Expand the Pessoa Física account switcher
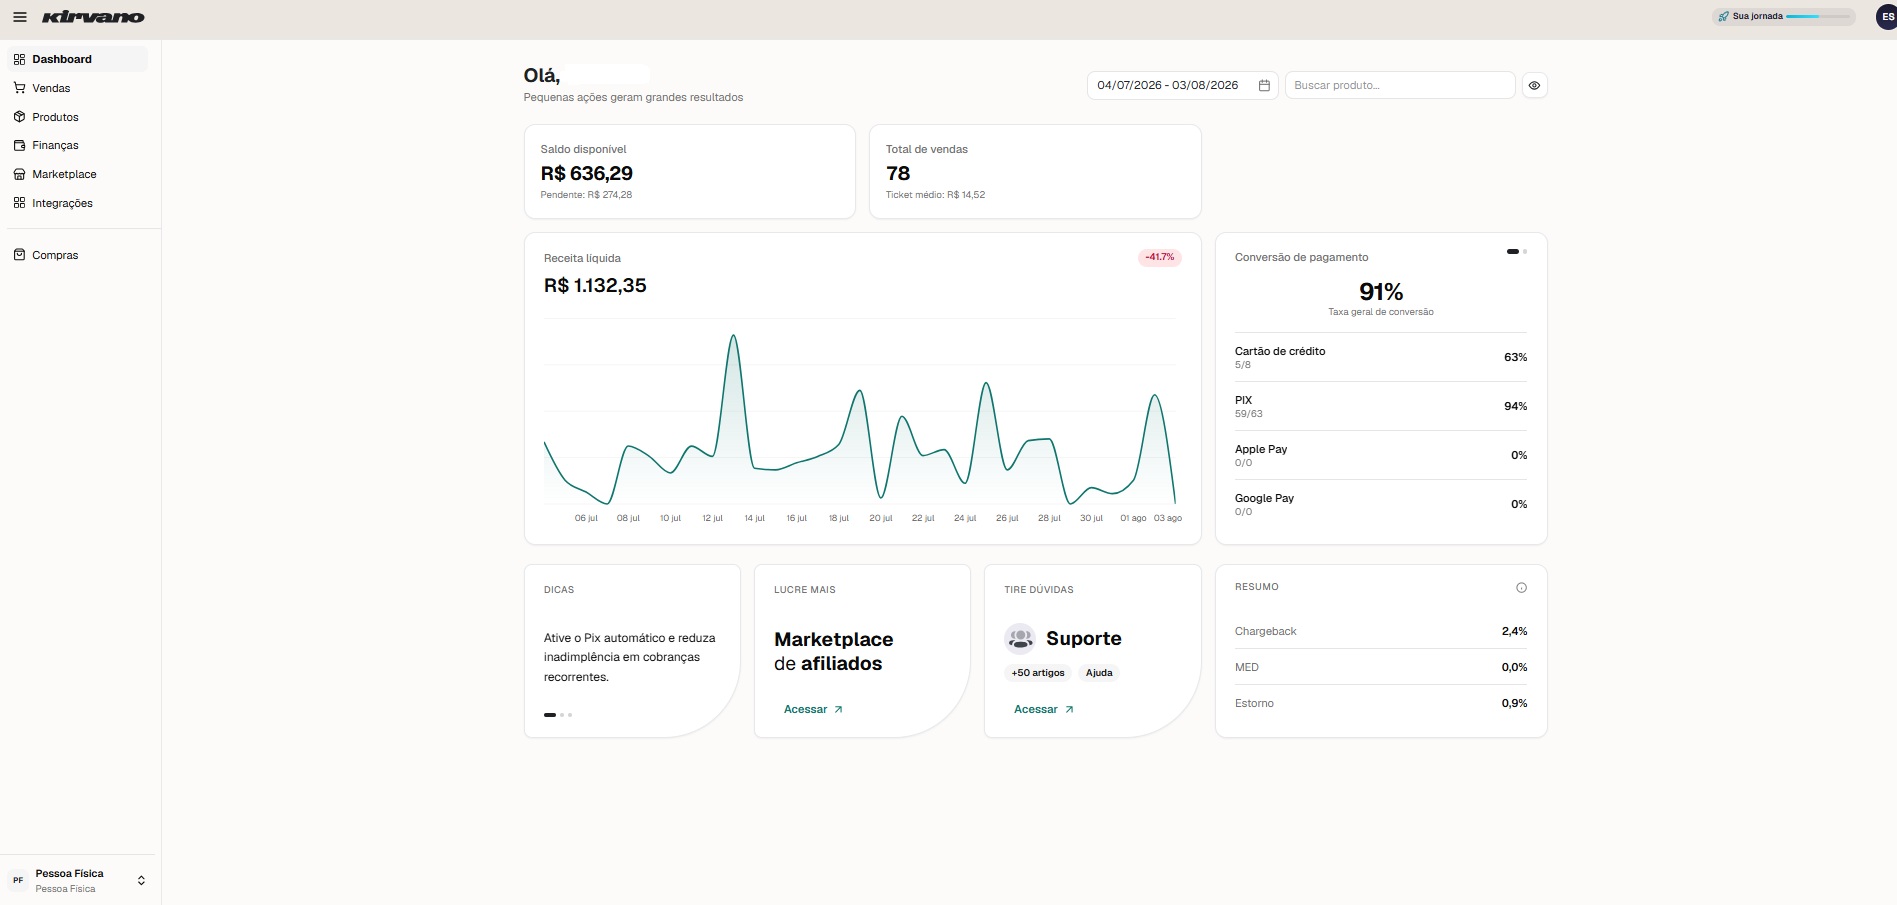The image size is (1897, 905). point(78,880)
